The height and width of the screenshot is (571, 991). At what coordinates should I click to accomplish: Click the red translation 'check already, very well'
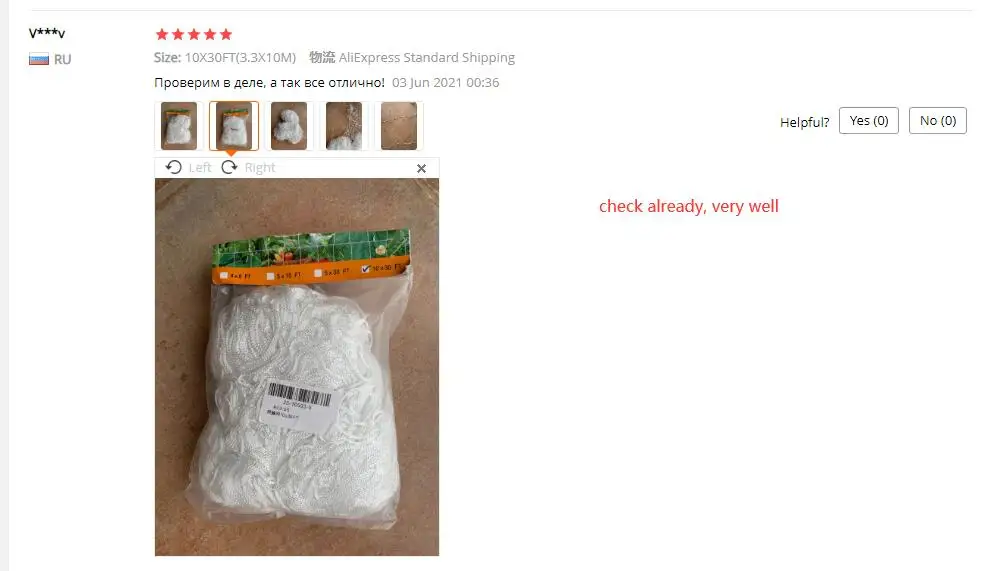click(688, 206)
